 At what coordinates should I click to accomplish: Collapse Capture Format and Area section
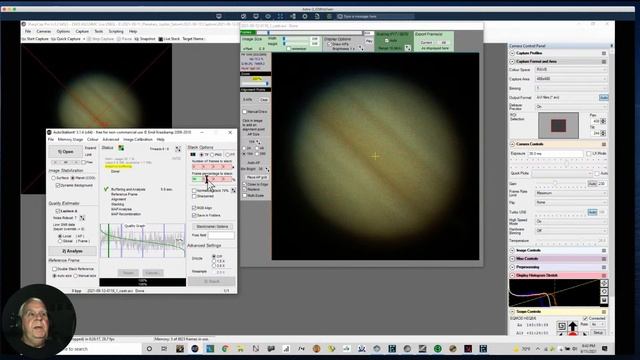click(x=512, y=62)
